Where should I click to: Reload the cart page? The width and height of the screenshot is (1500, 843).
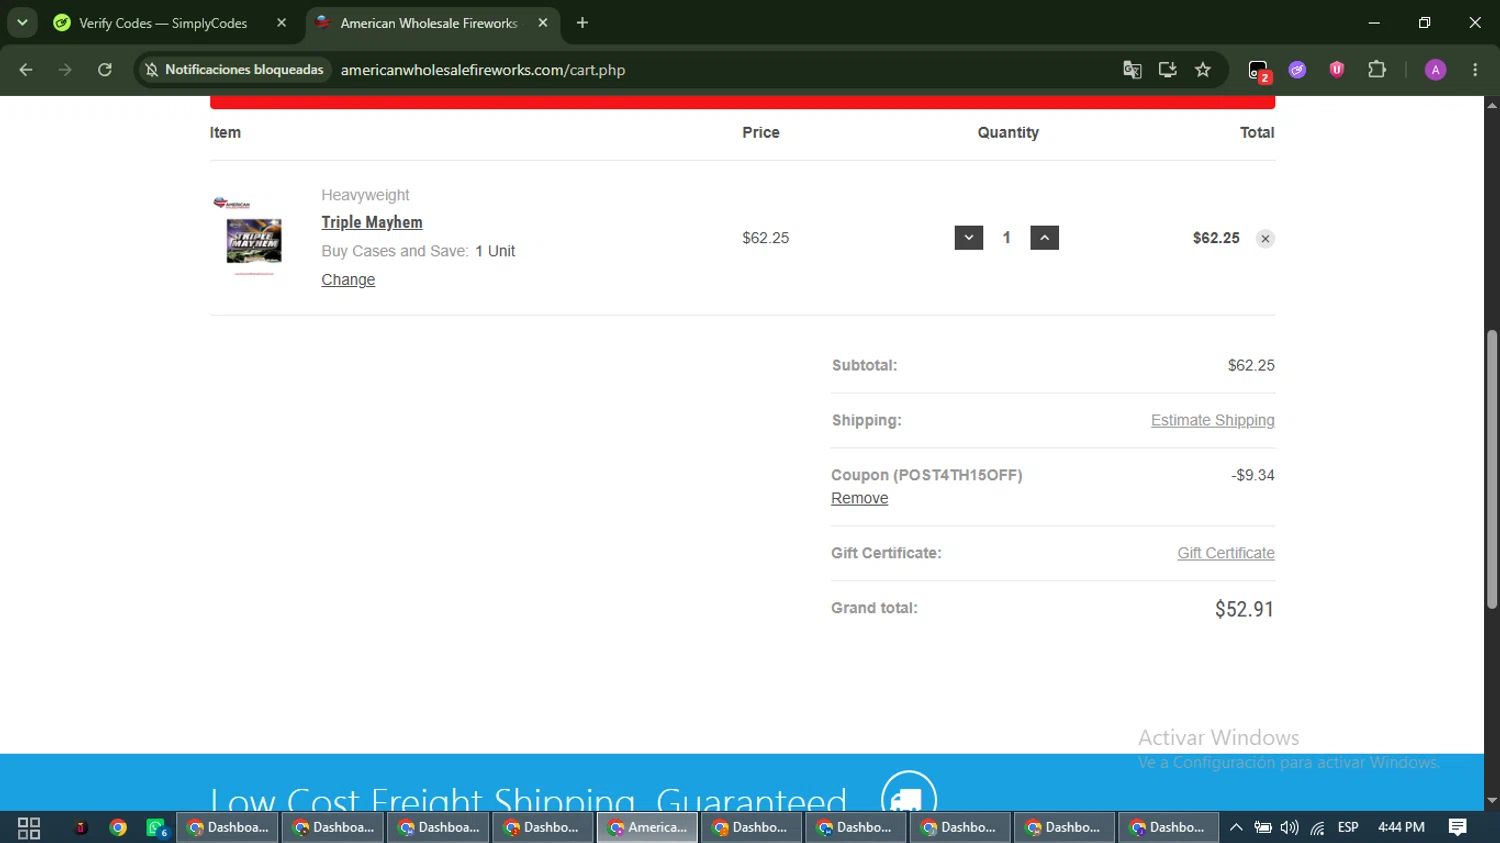pyautogui.click(x=105, y=70)
